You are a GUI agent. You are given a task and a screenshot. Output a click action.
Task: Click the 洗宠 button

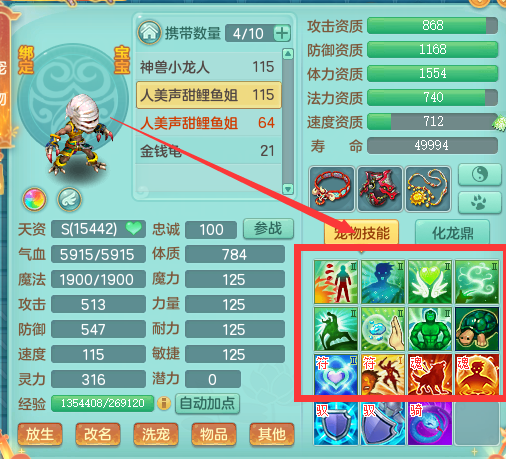coord(156,434)
